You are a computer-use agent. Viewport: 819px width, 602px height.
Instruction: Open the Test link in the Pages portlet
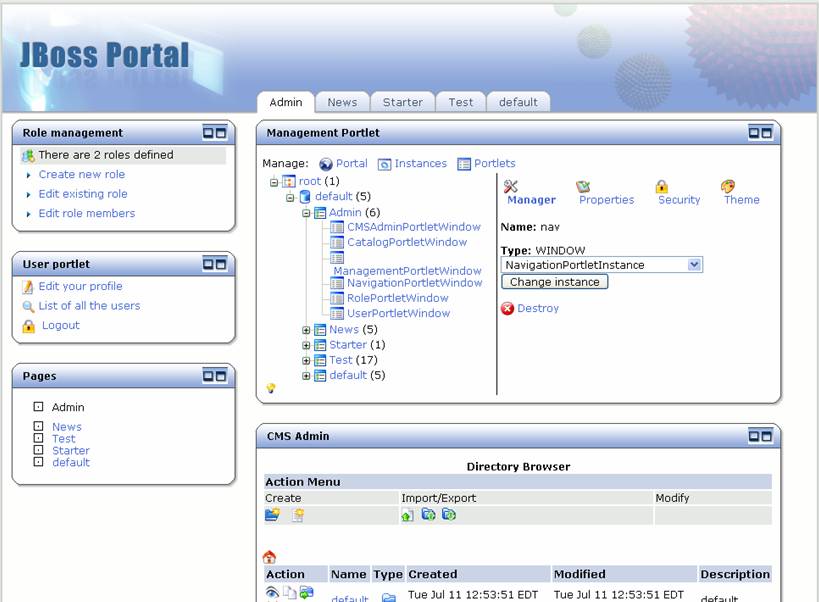(64, 439)
